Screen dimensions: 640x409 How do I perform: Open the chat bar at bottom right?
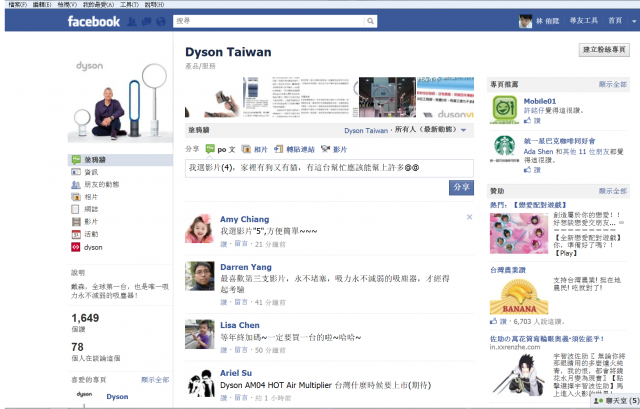pyautogui.click(x=616, y=401)
